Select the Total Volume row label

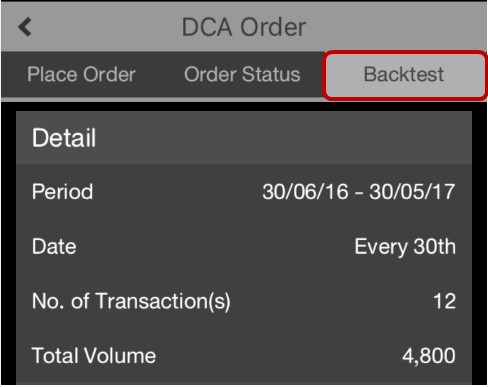click(x=94, y=356)
